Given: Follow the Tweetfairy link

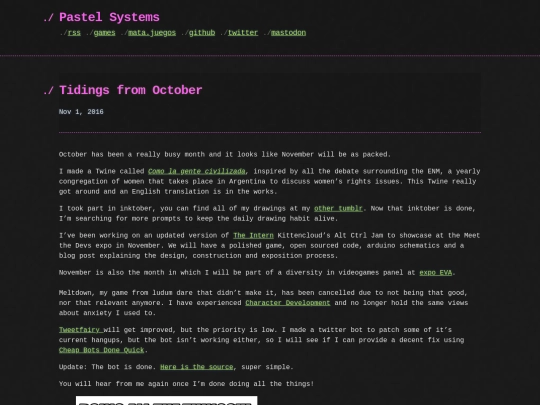Looking at the screenshot, I should pyautogui.click(x=81, y=330).
